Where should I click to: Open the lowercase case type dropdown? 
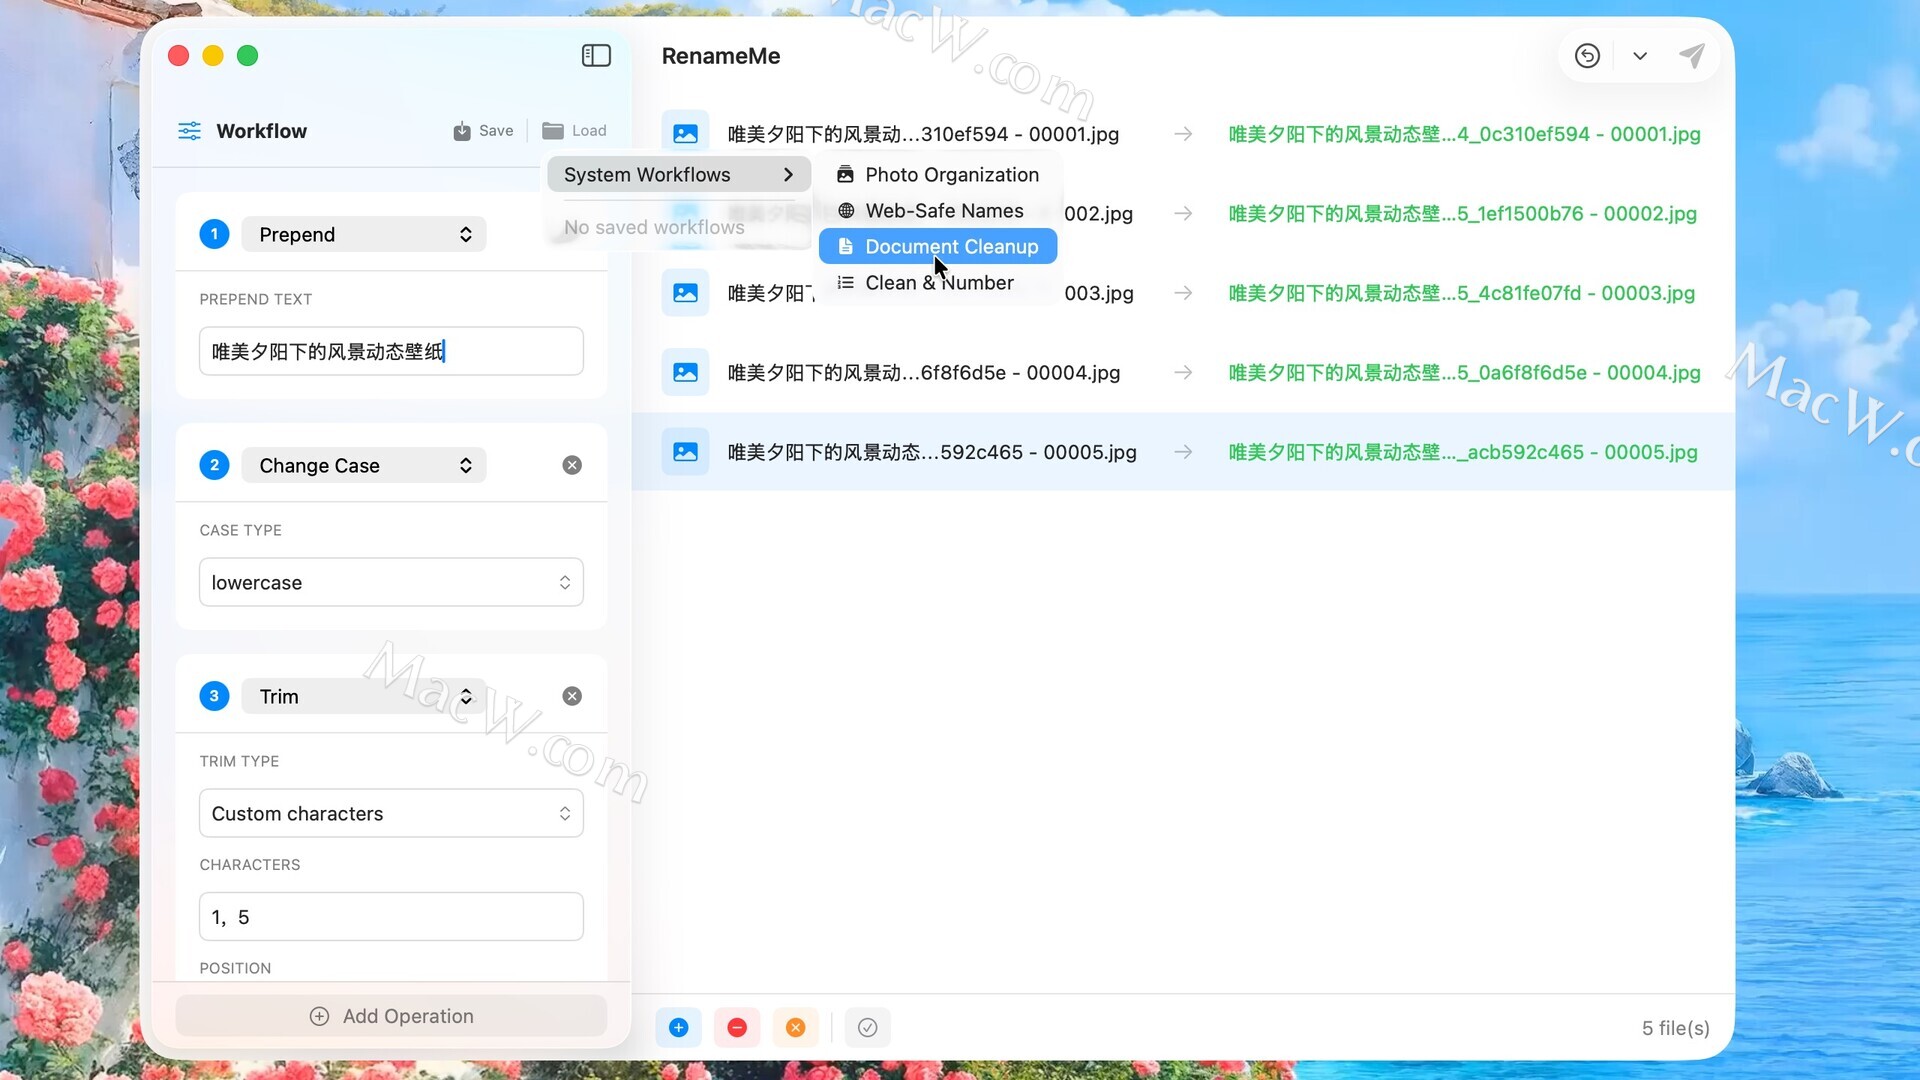pos(391,582)
